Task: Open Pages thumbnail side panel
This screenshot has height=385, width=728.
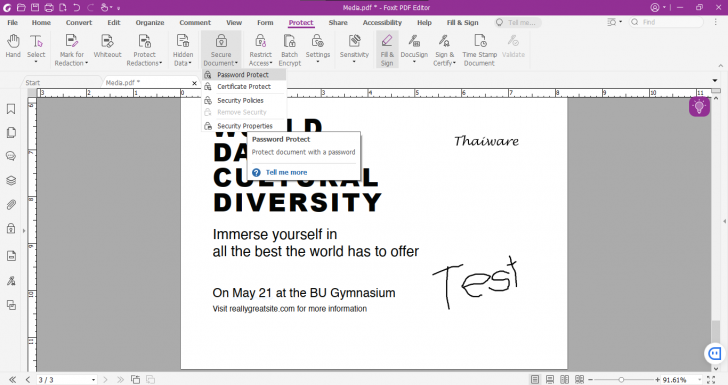Action: [11, 133]
